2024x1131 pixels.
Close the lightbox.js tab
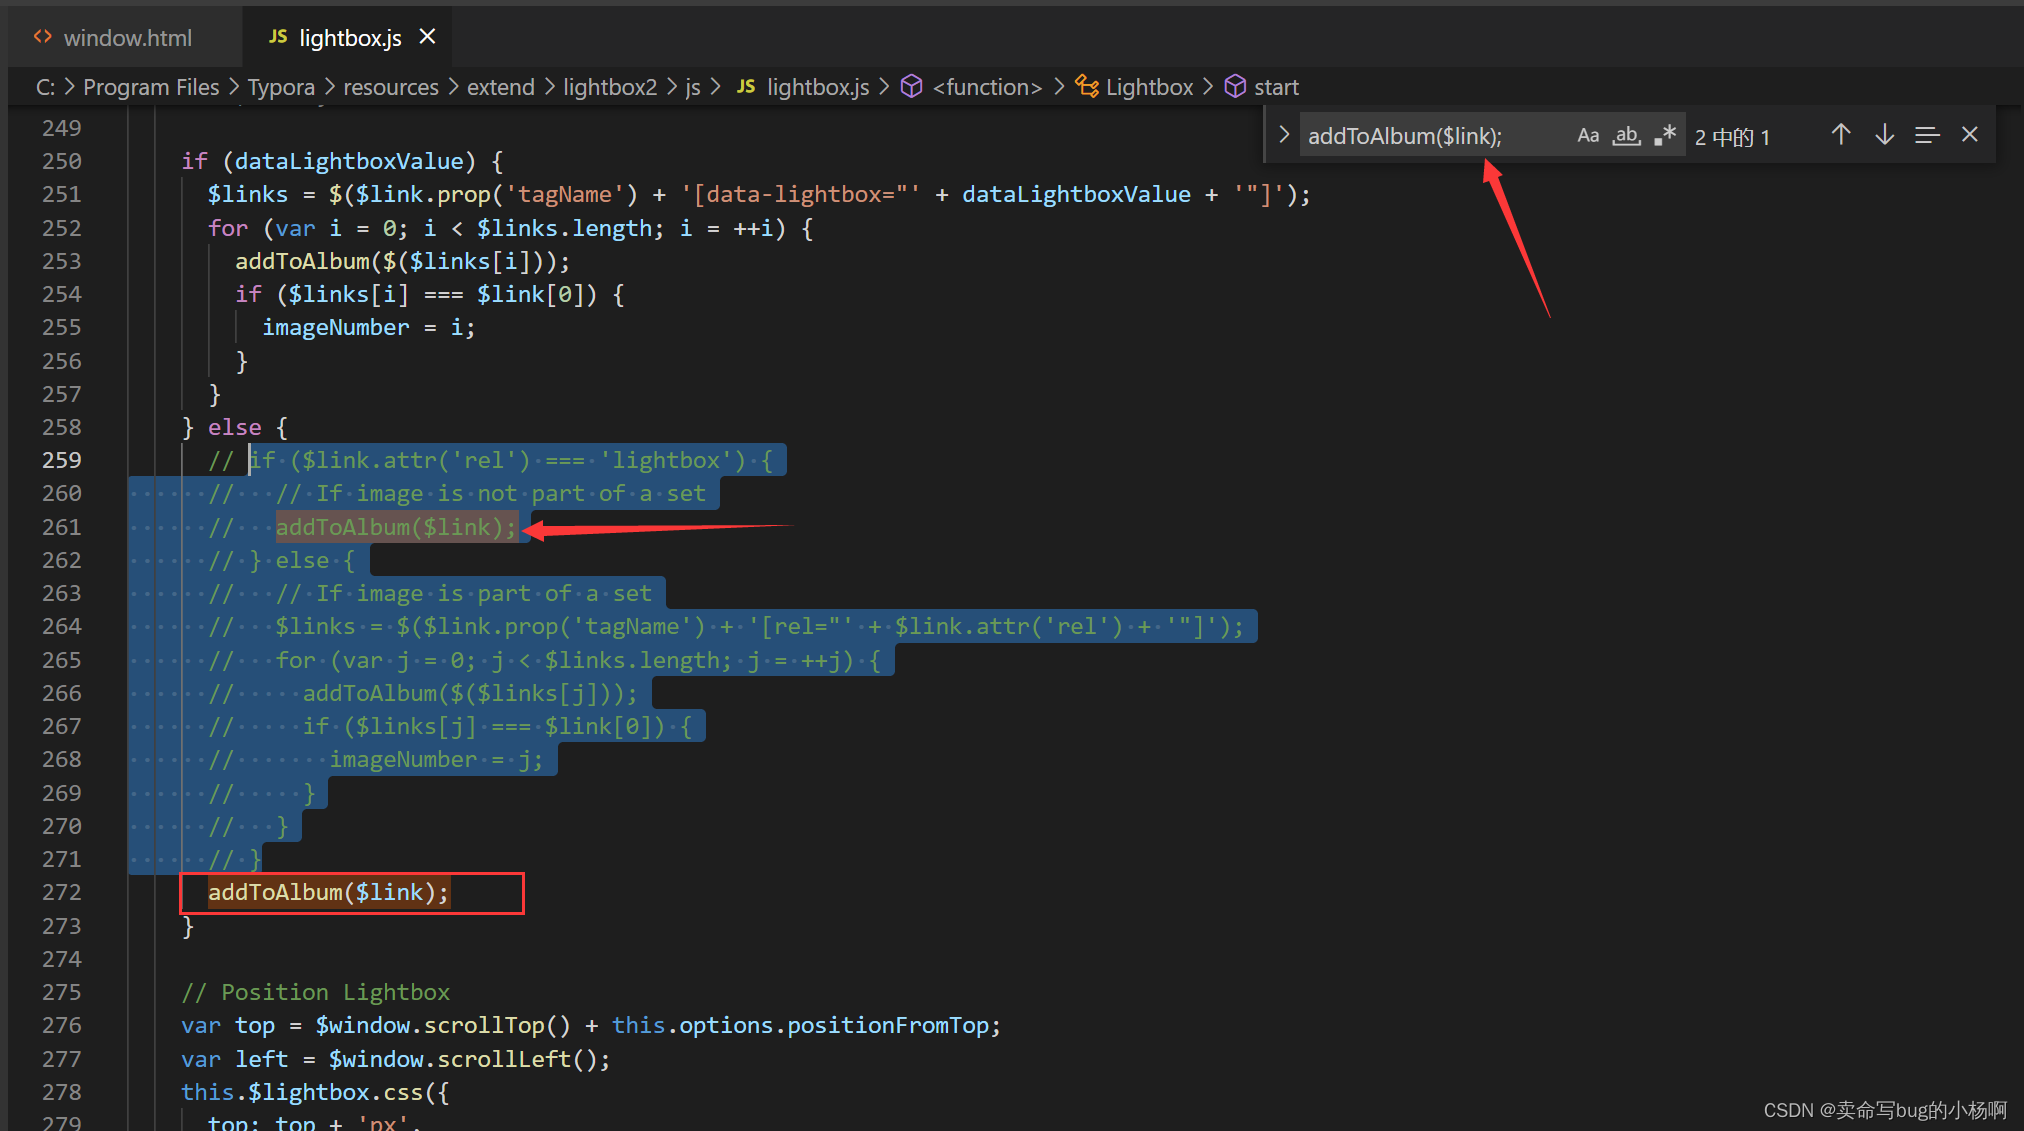click(428, 37)
